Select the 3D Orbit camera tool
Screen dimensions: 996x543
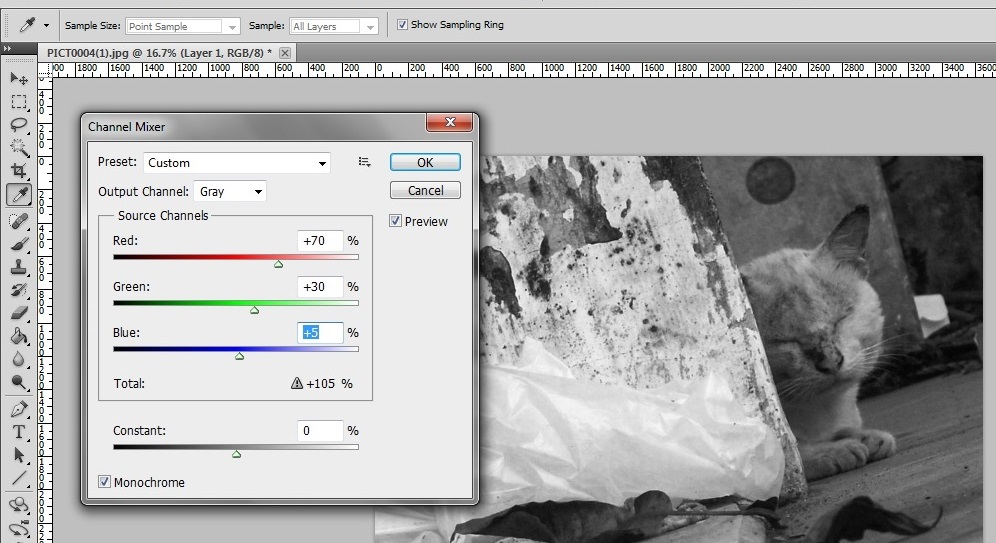18,528
